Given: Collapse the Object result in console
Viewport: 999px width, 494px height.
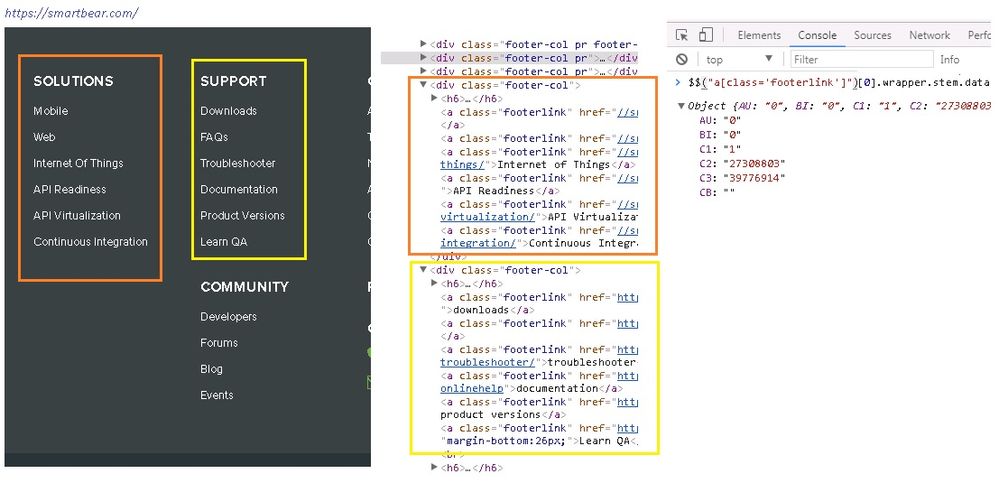Looking at the screenshot, I should click(x=682, y=106).
